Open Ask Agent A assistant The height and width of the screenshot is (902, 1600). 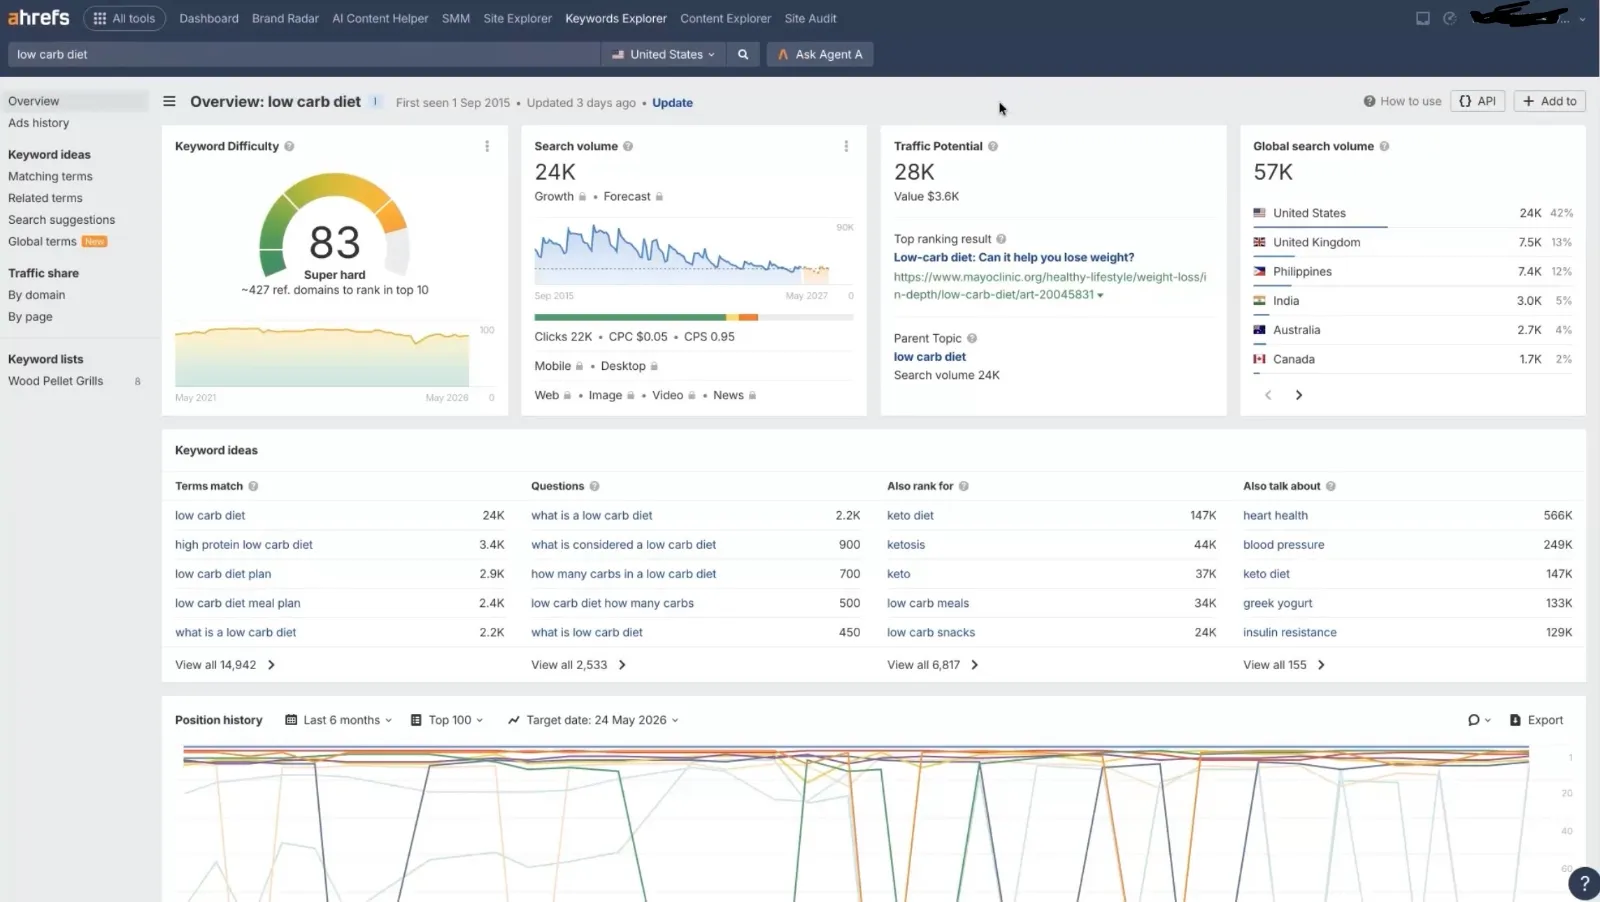point(820,55)
